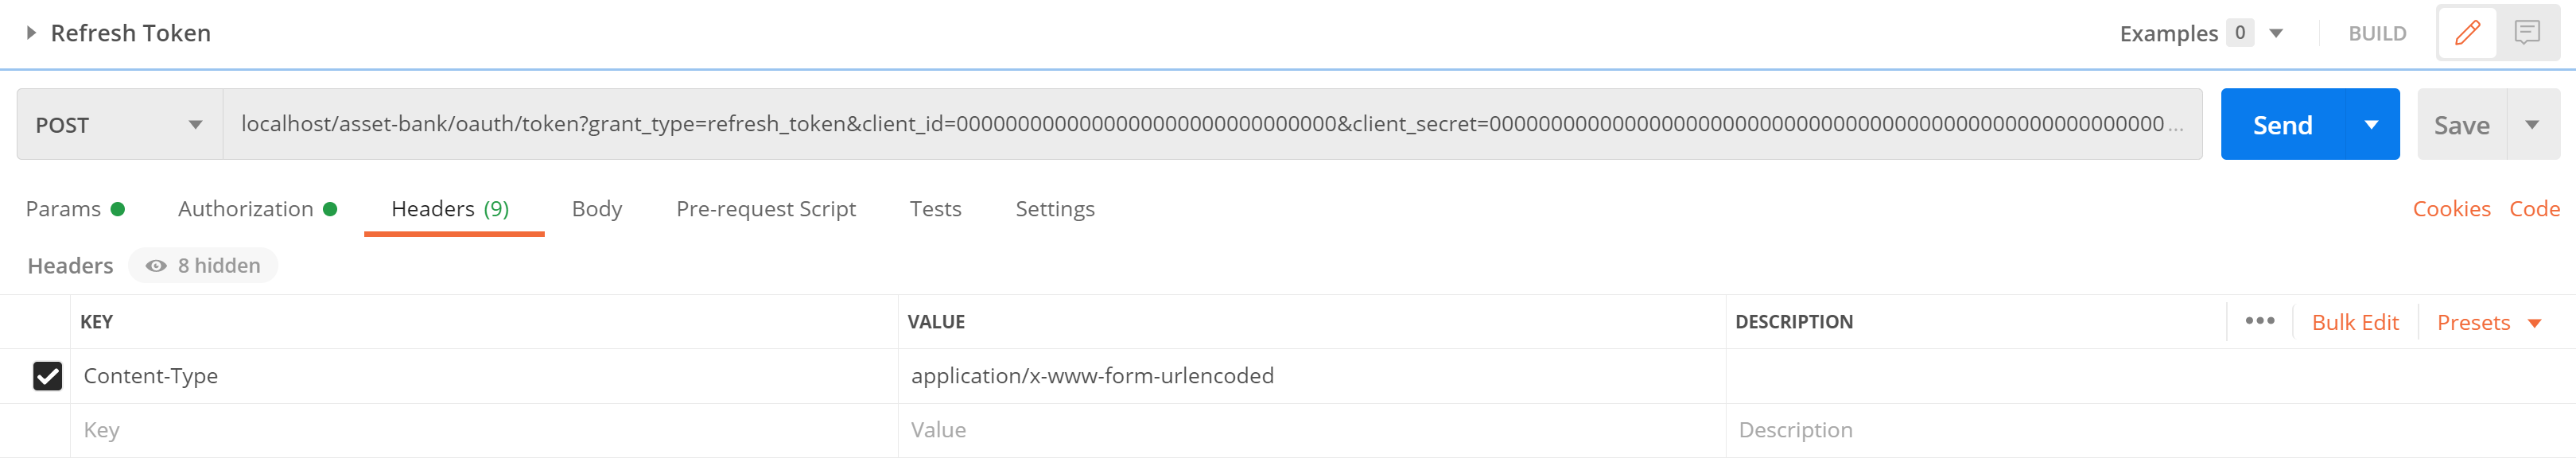This screenshot has width=2576, height=458.
Task: Open the Pre-request Script tab
Action: pos(766,209)
